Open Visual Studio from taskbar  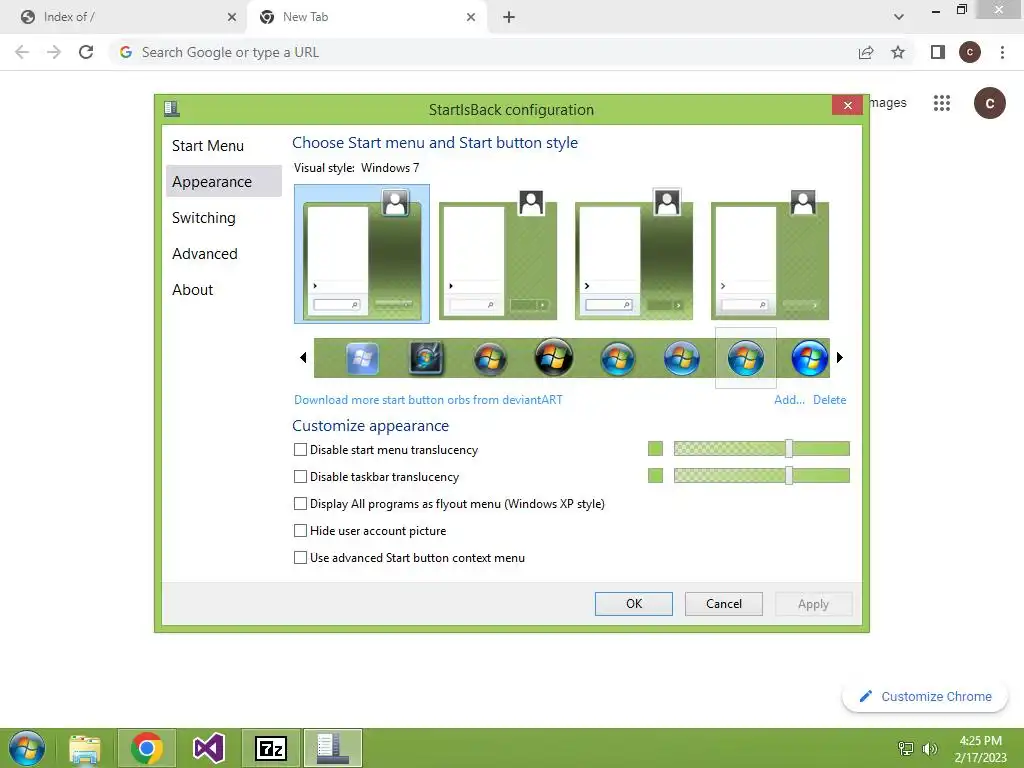pos(209,748)
